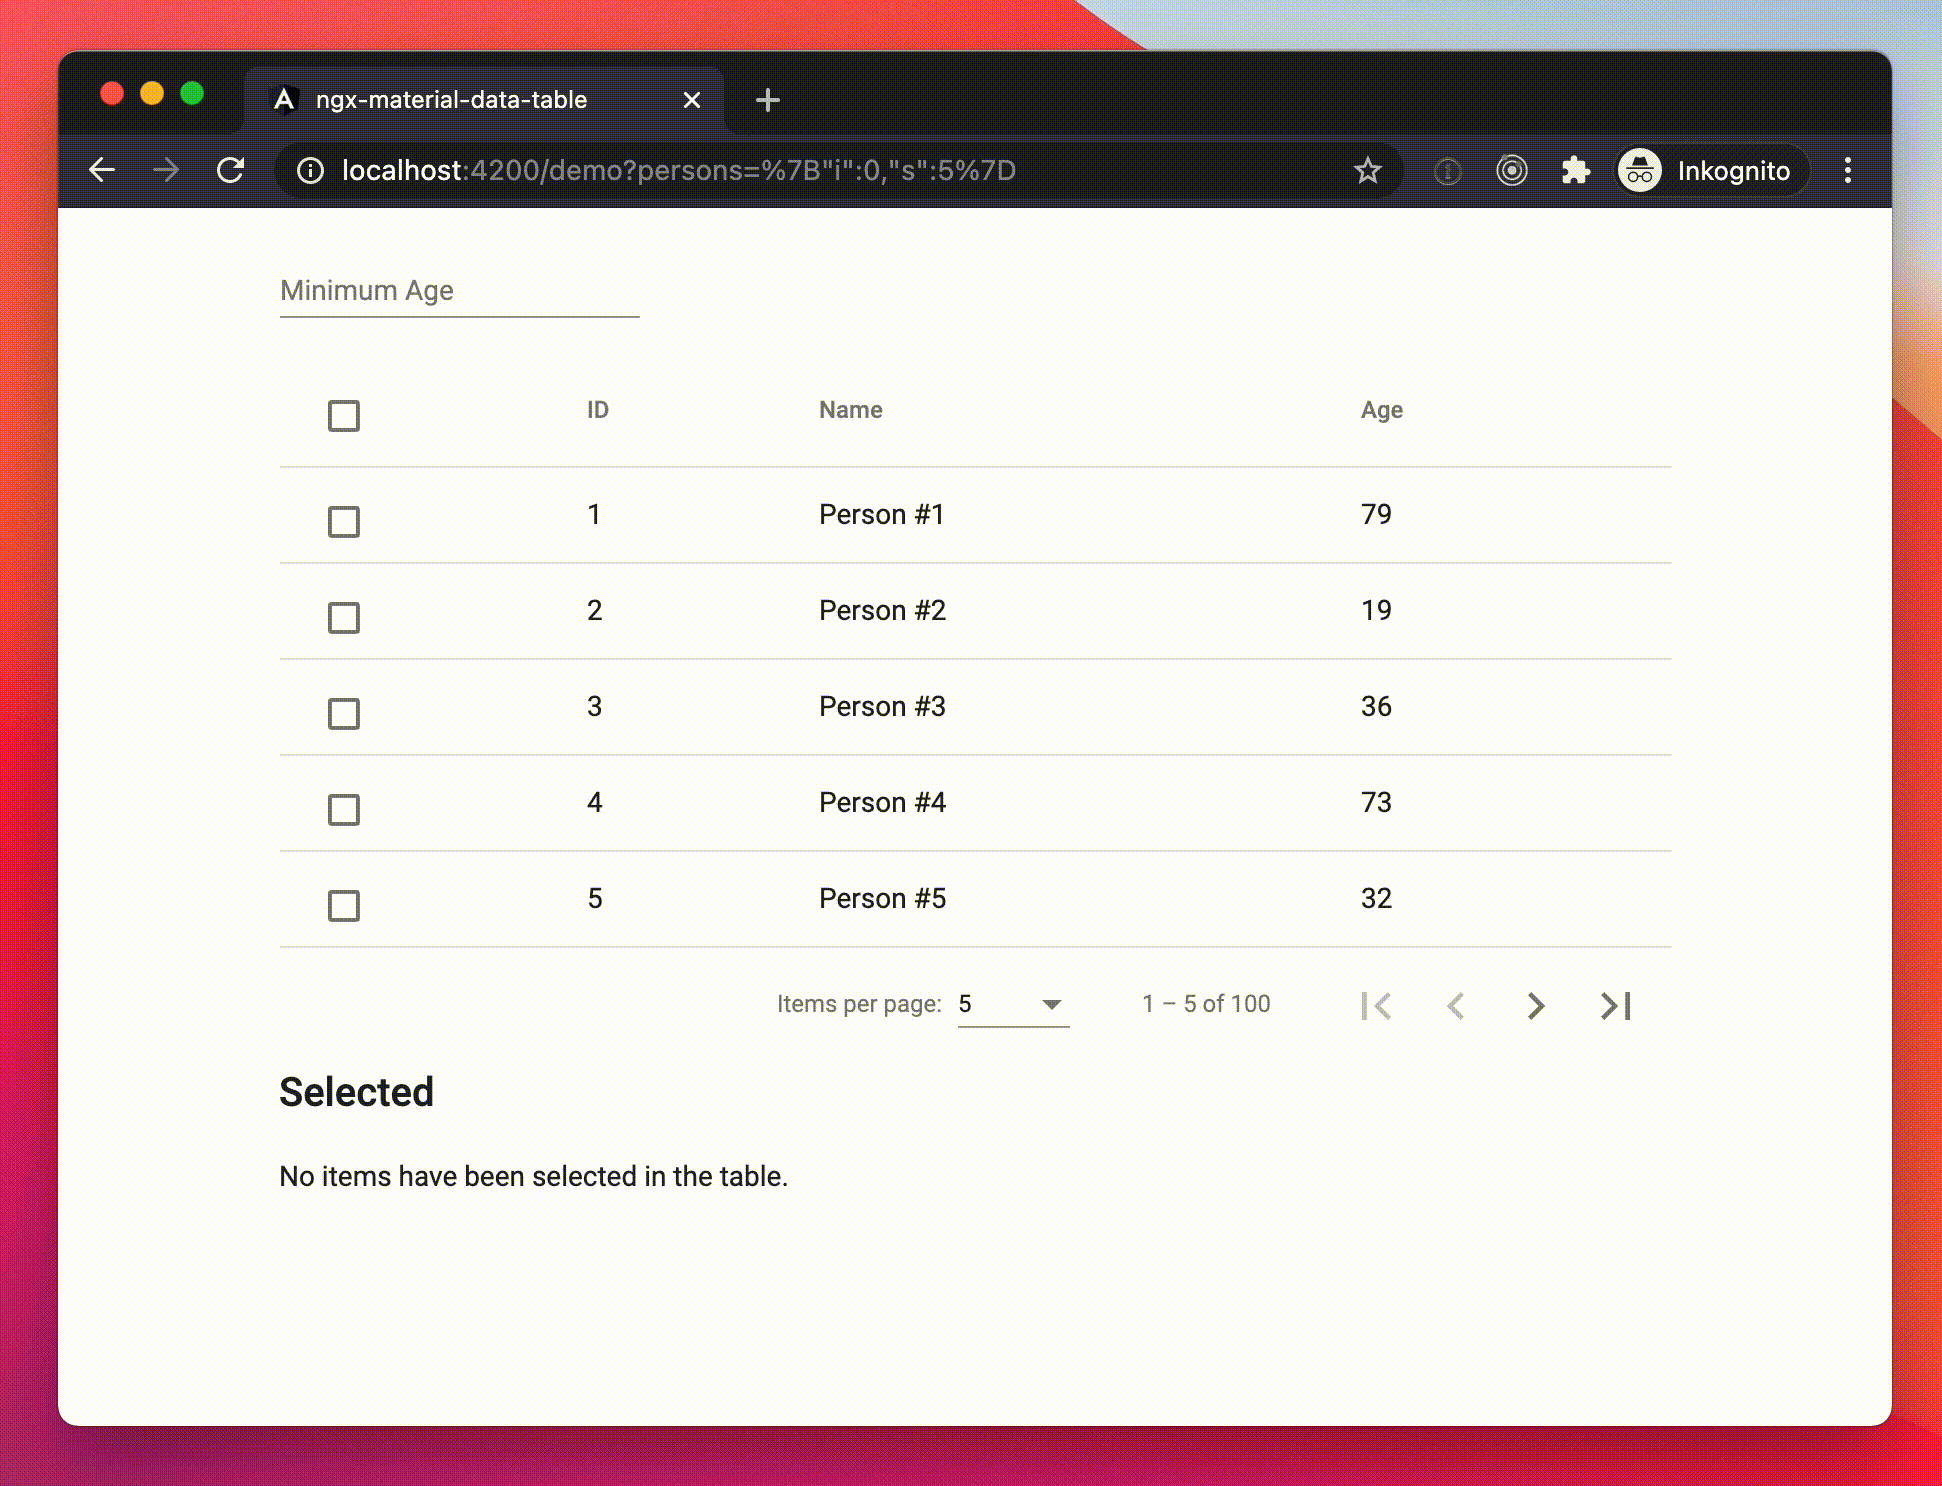Click the age value 79
1942x1486 pixels.
point(1376,514)
